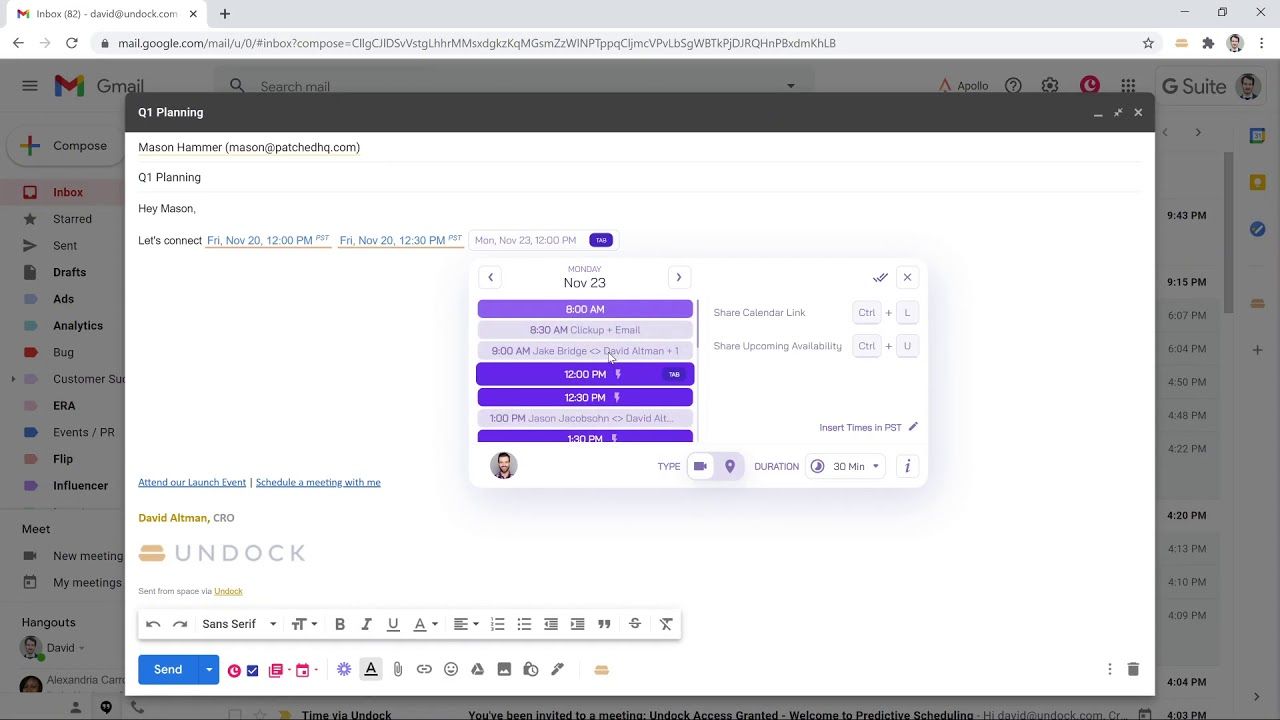
Task: Insert a bulleted list
Action: (524, 624)
